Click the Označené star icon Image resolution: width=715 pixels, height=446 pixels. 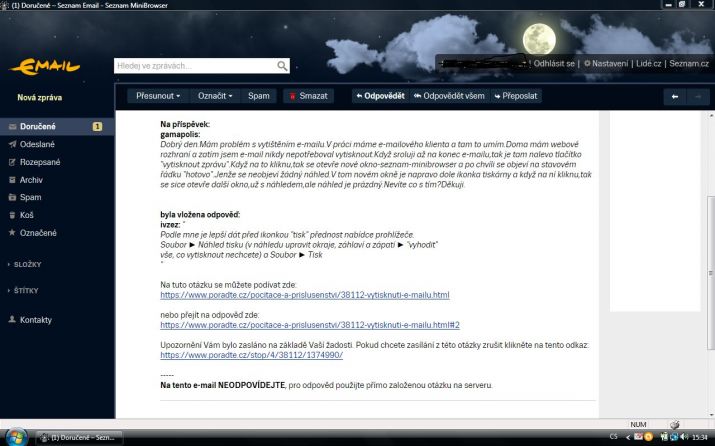(12, 232)
